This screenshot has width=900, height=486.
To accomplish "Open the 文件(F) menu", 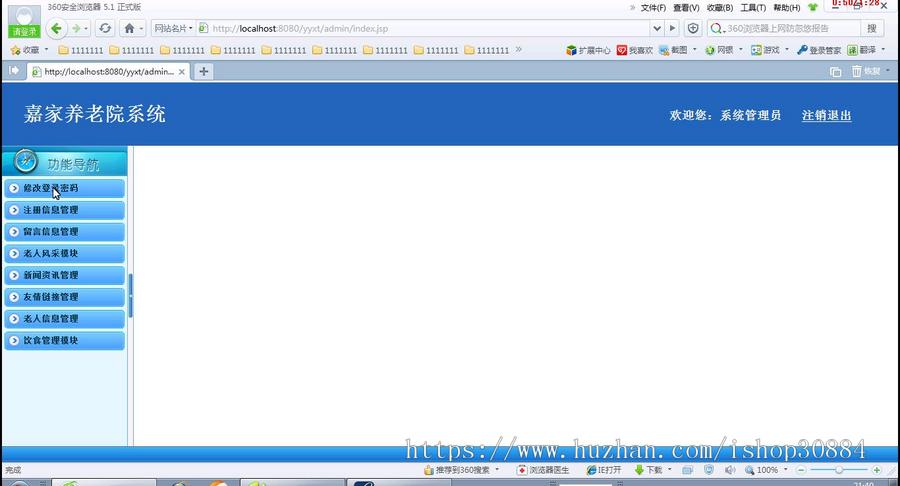I will click(653, 8).
